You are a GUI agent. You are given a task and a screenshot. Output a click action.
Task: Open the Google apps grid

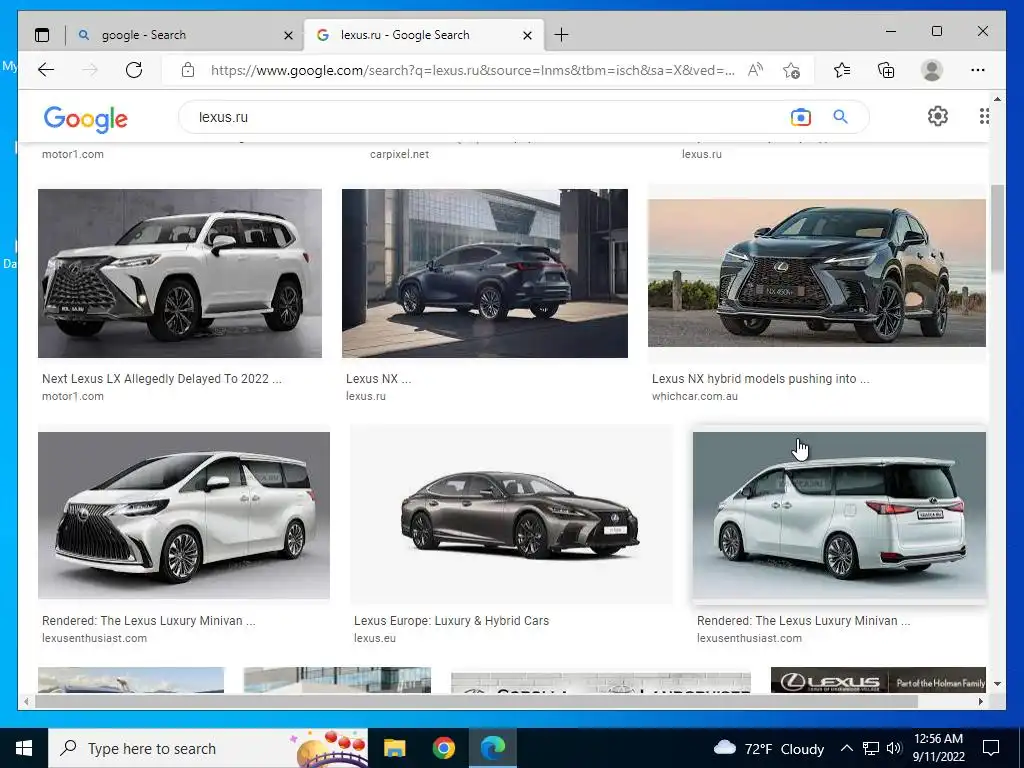click(984, 116)
